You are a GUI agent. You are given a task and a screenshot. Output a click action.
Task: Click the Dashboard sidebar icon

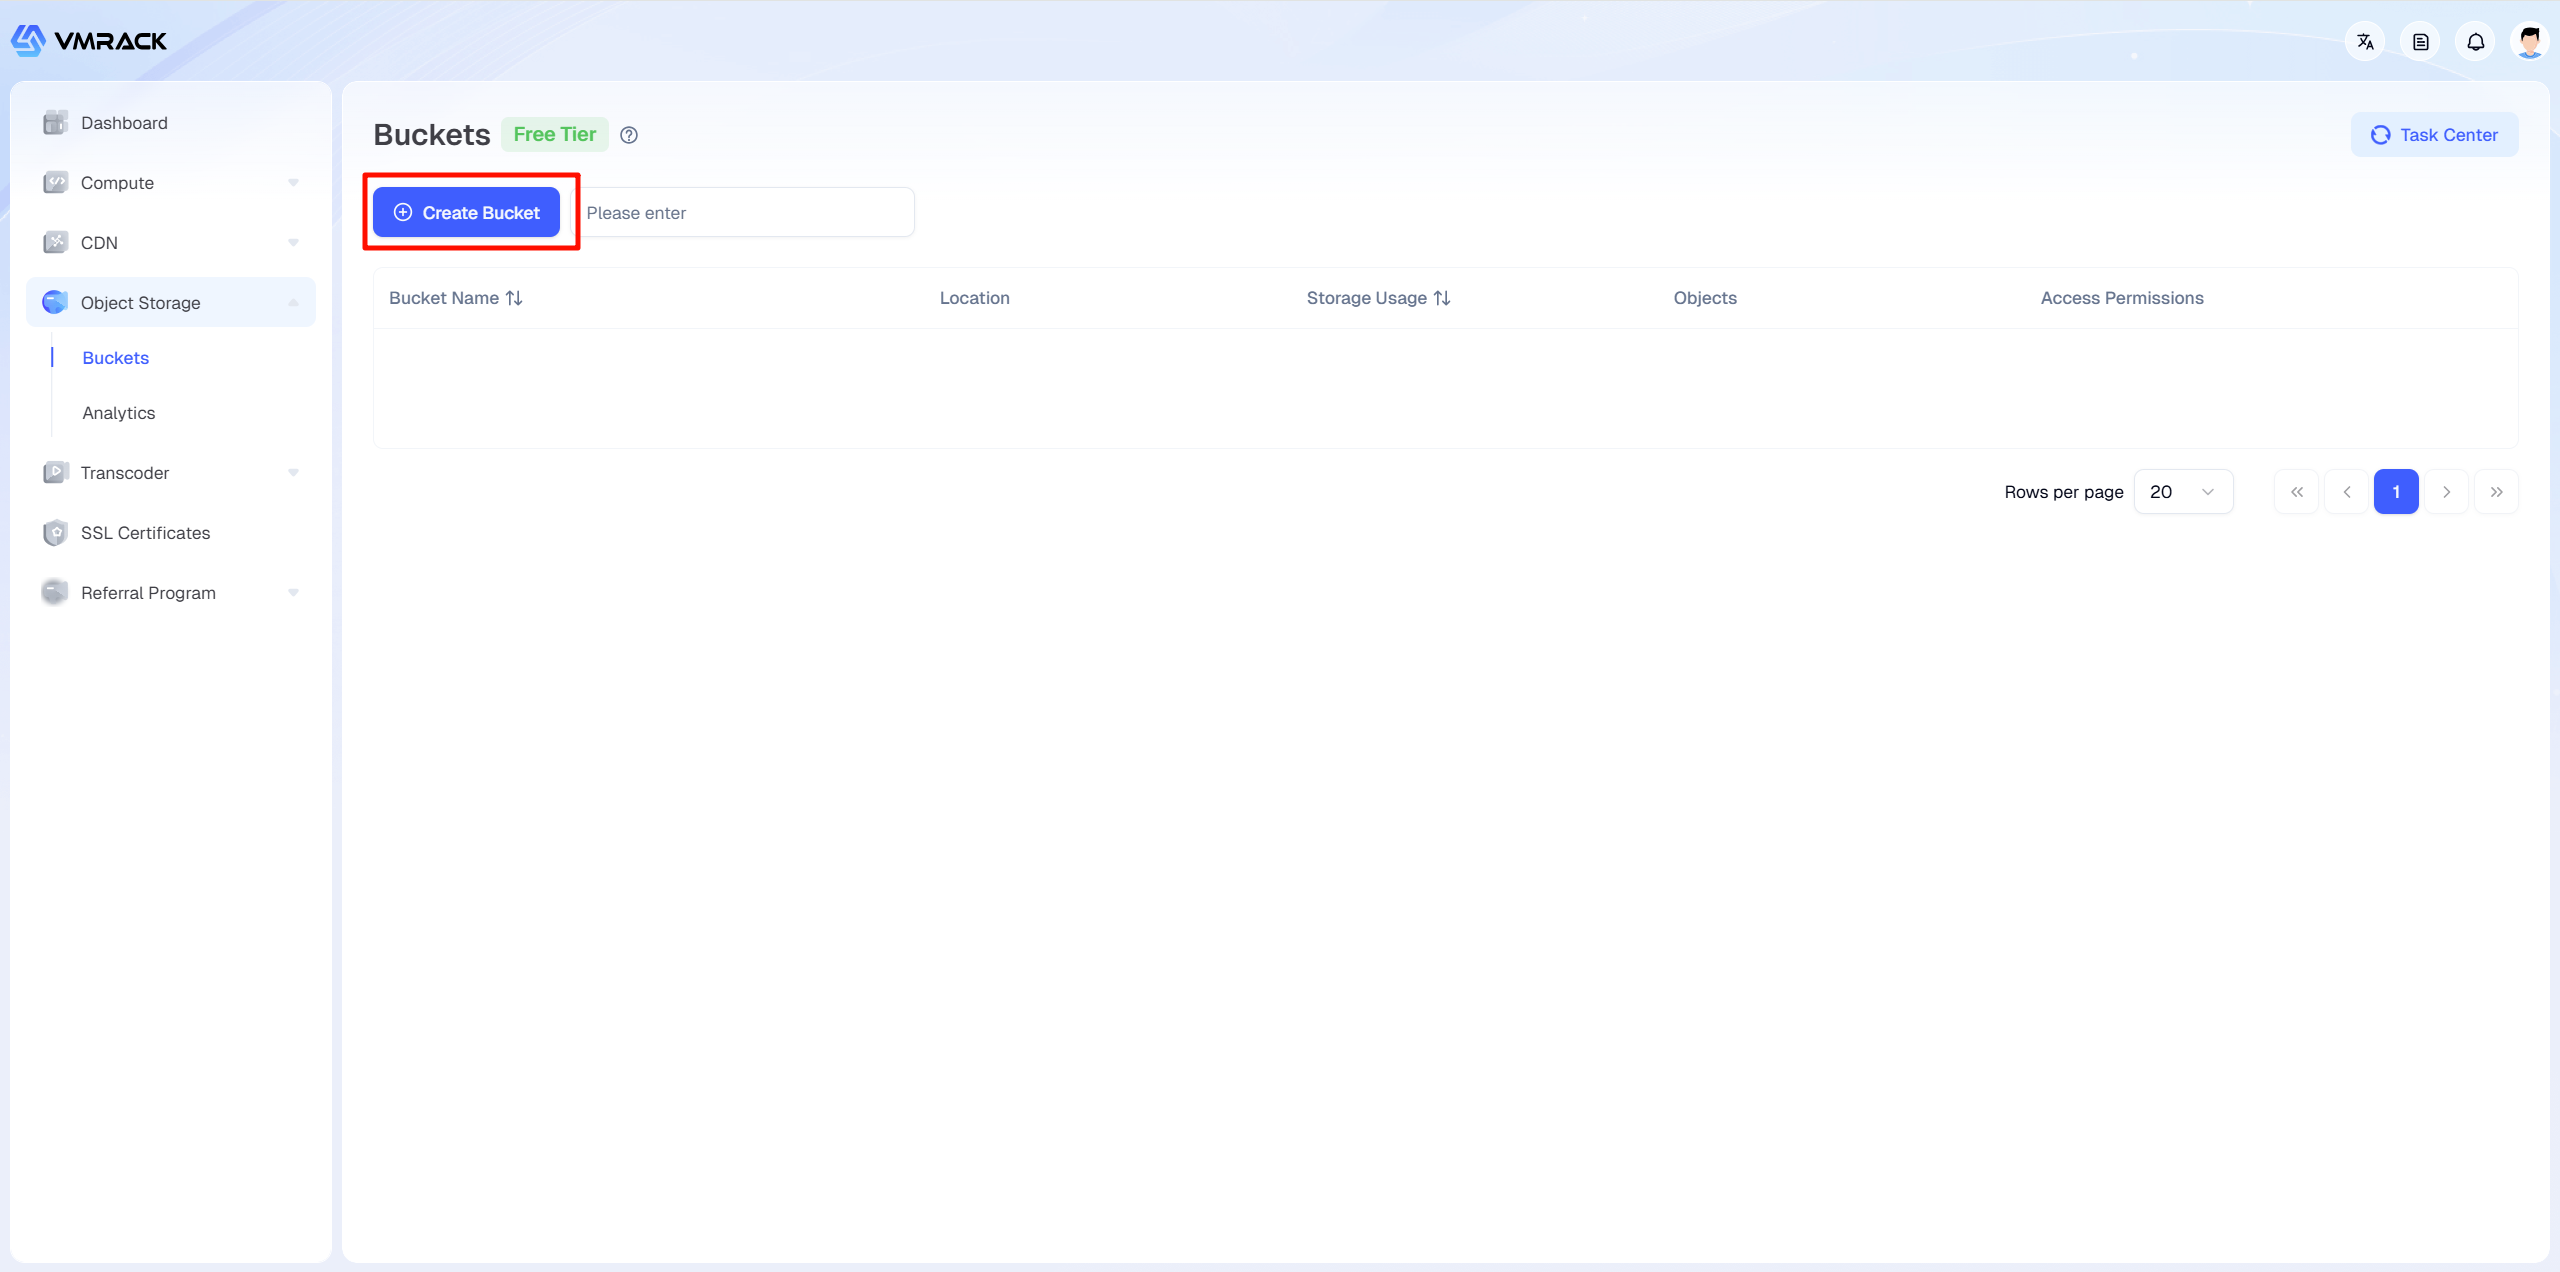55,123
